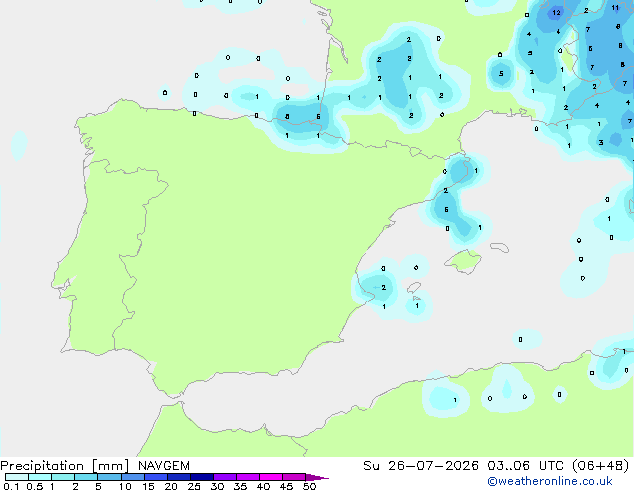This screenshot has width=634, height=490.
Task: Click the 45–50 mm legend swatch
Action: (x=294, y=477)
